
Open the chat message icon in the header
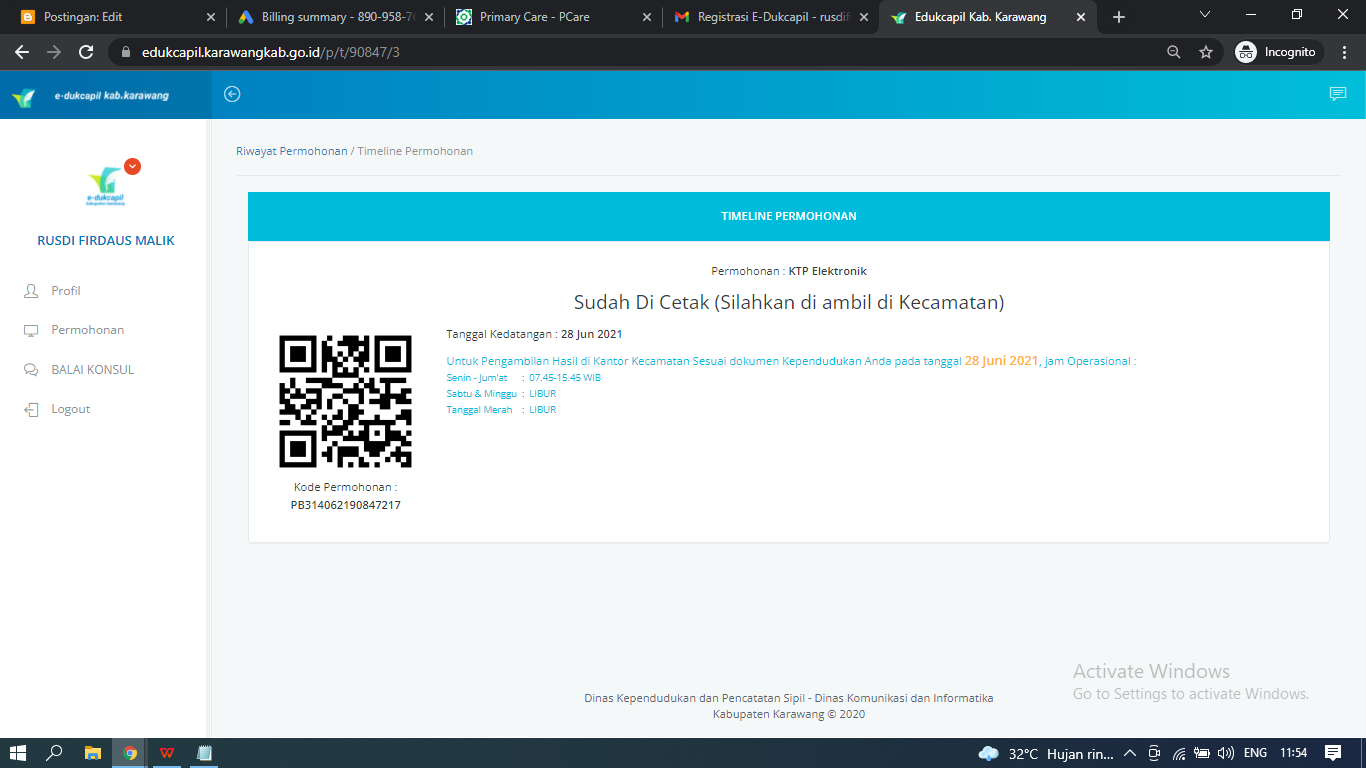1337,94
